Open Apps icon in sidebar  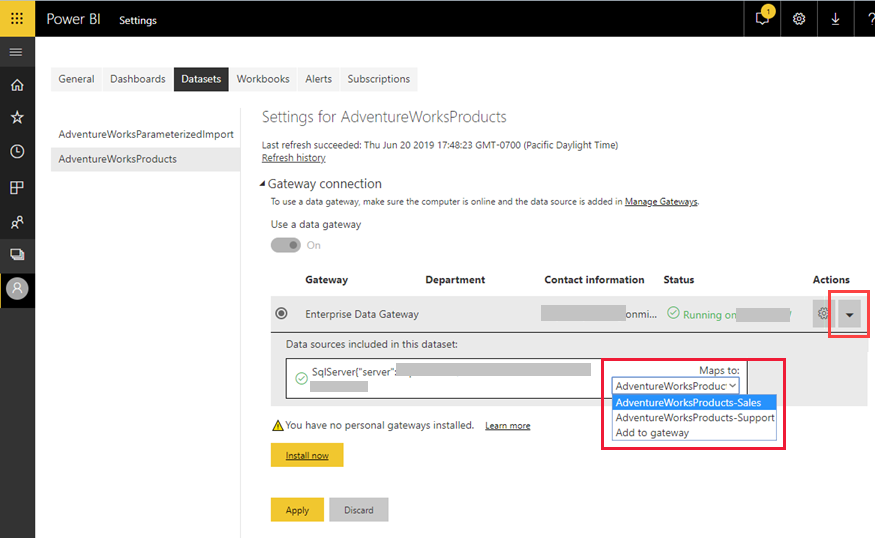tap(17, 188)
